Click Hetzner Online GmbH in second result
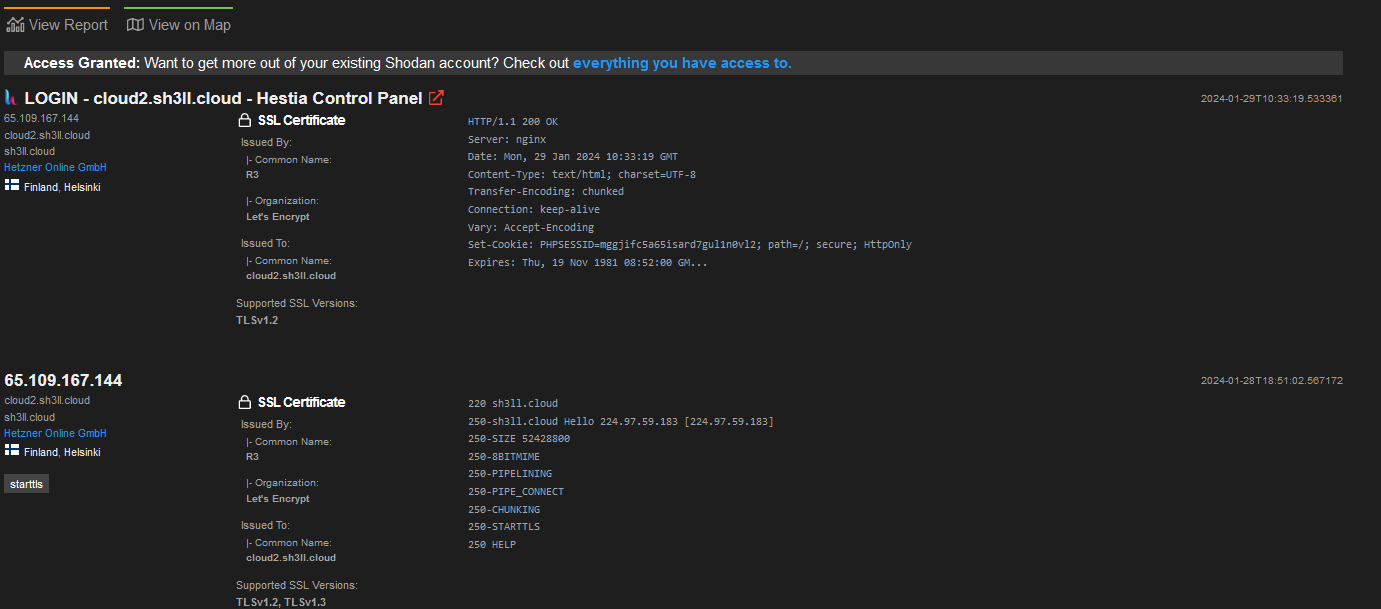The height and width of the screenshot is (609, 1381). pos(55,434)
